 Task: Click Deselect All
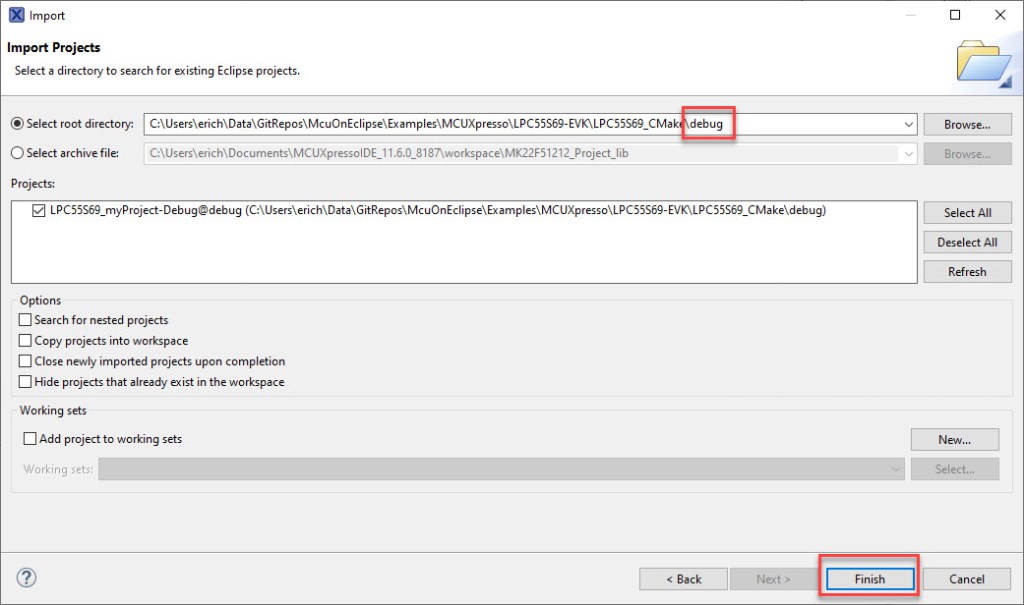coord(966,242)
